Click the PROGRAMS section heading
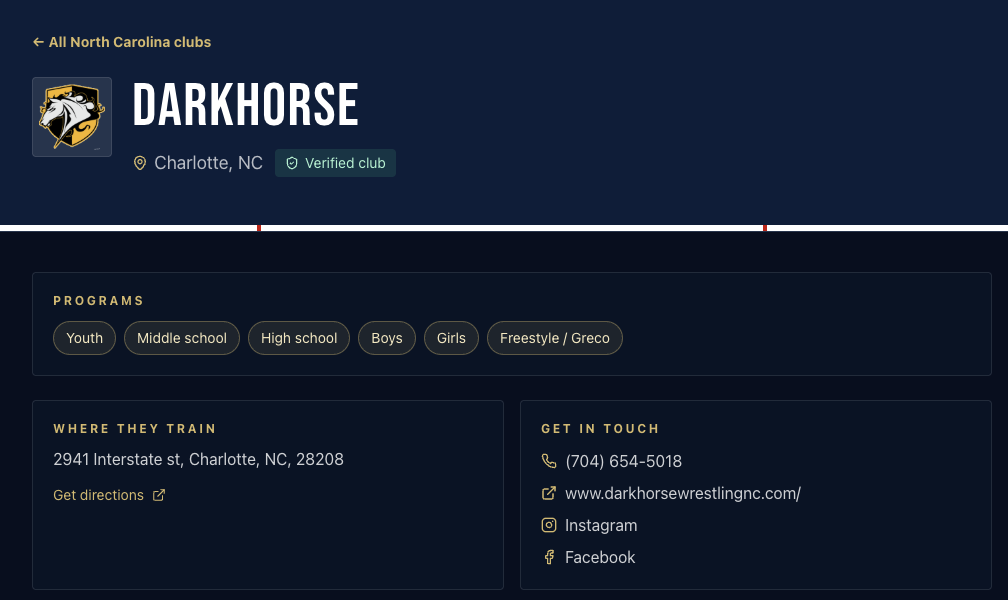The width and height of the screenshot is (1008, 600). [x=98, y=301]
